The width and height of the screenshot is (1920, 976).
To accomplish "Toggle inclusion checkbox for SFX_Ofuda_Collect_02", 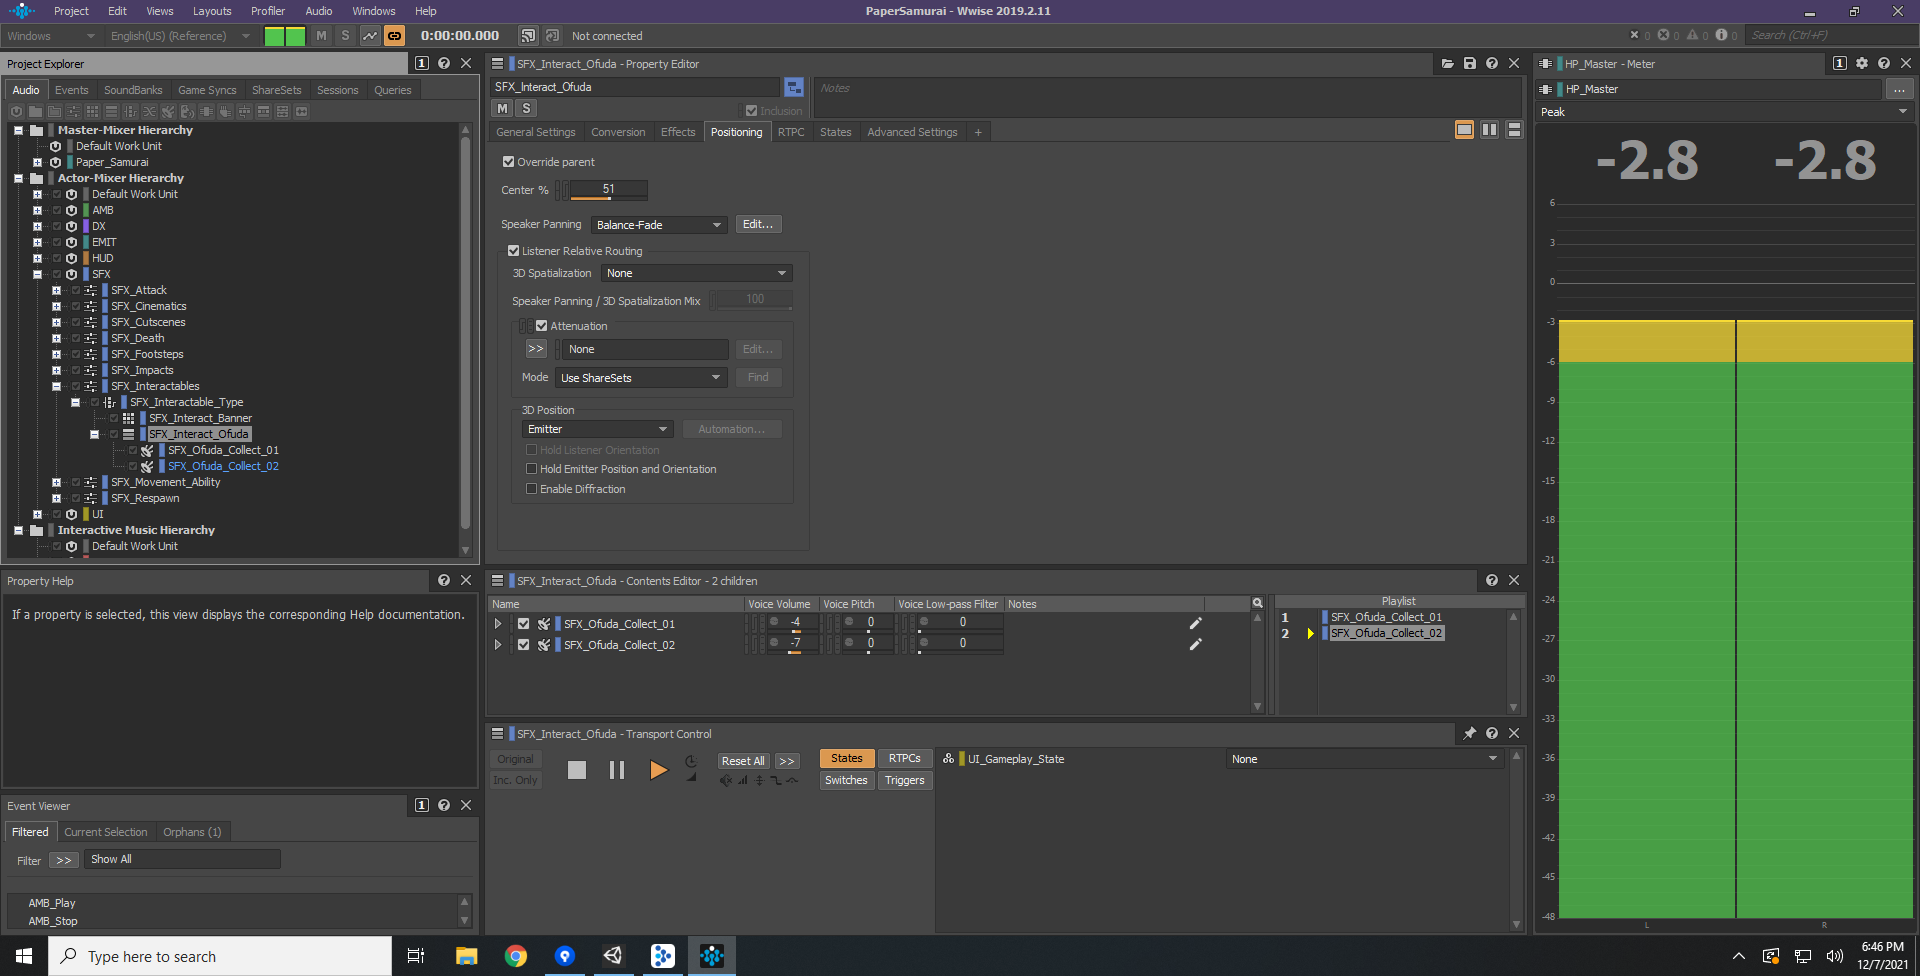I will point(523,645).
